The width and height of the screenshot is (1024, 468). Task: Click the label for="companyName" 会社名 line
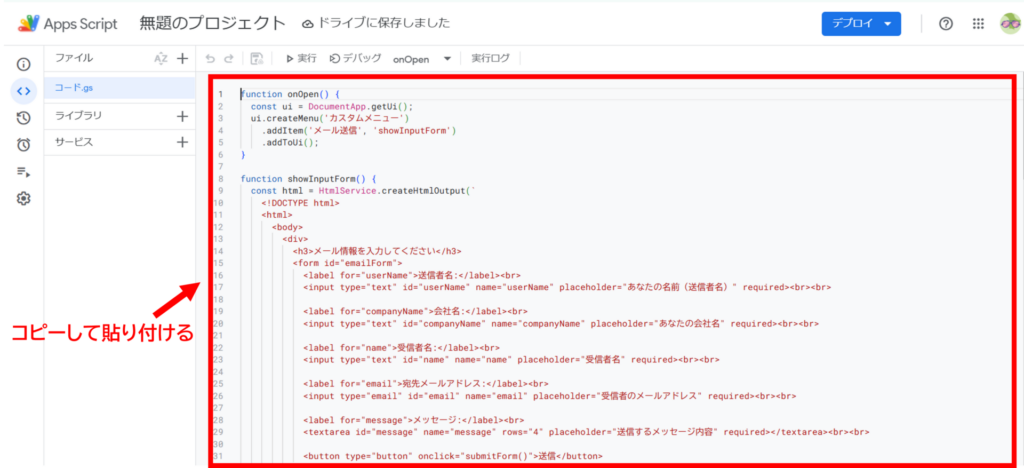[415, 311]
